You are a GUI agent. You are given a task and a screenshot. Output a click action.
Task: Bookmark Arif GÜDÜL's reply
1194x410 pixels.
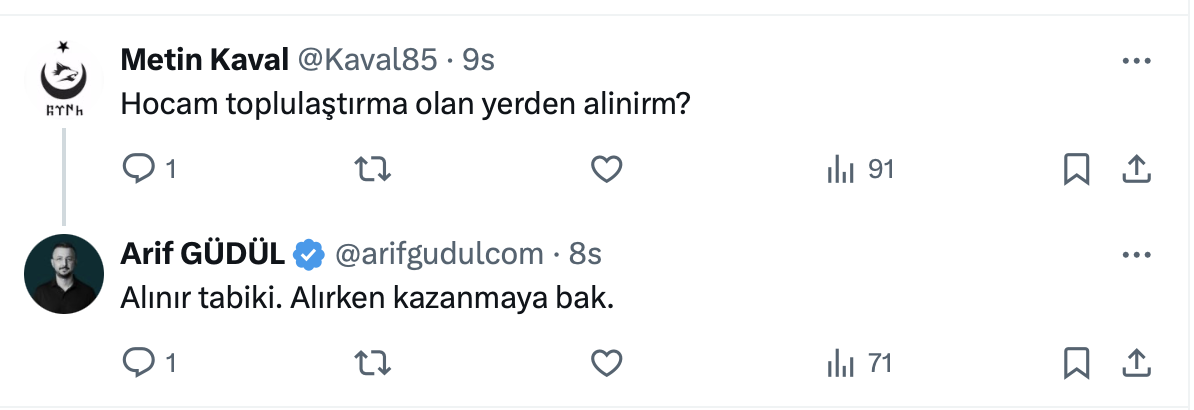point(1076,363)
